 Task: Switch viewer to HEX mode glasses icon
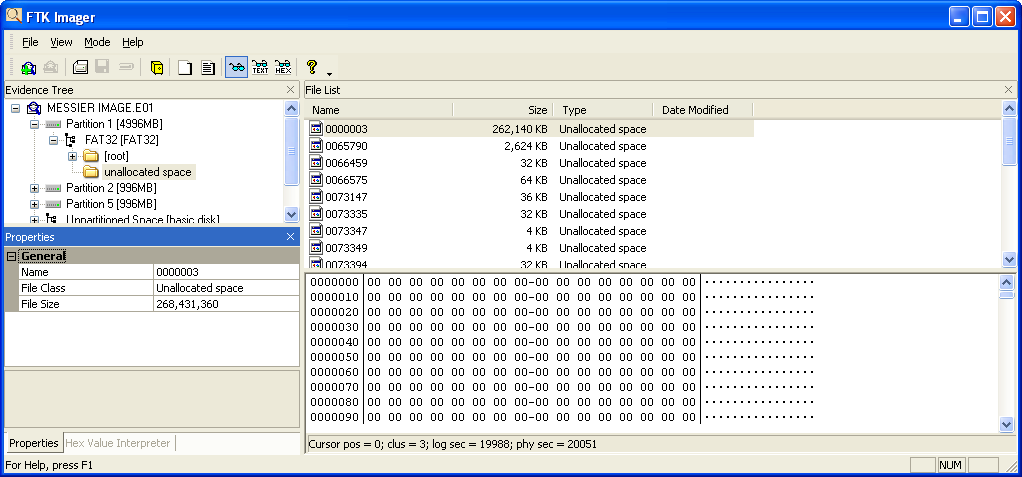[x=283, y=67]
